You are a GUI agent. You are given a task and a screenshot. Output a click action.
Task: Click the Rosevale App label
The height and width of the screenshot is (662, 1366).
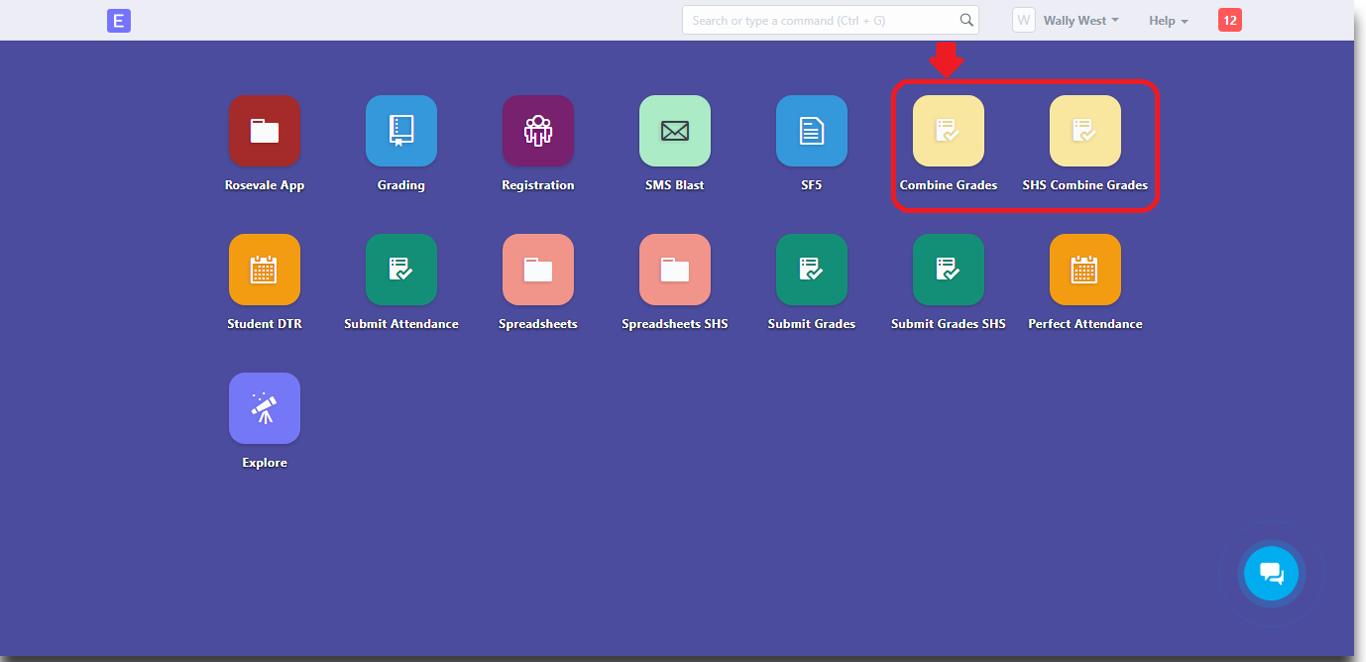pyautogui.click(x=265, y=185)
